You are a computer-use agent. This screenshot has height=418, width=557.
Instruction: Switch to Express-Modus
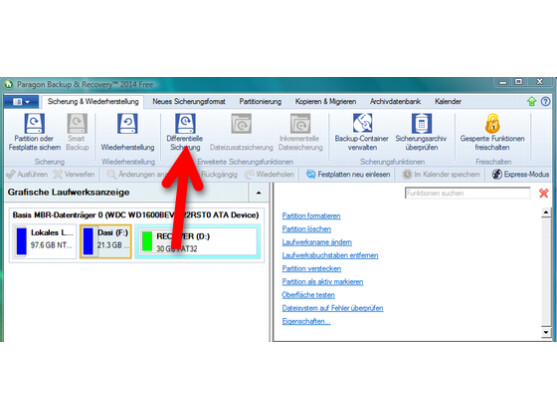520,174
